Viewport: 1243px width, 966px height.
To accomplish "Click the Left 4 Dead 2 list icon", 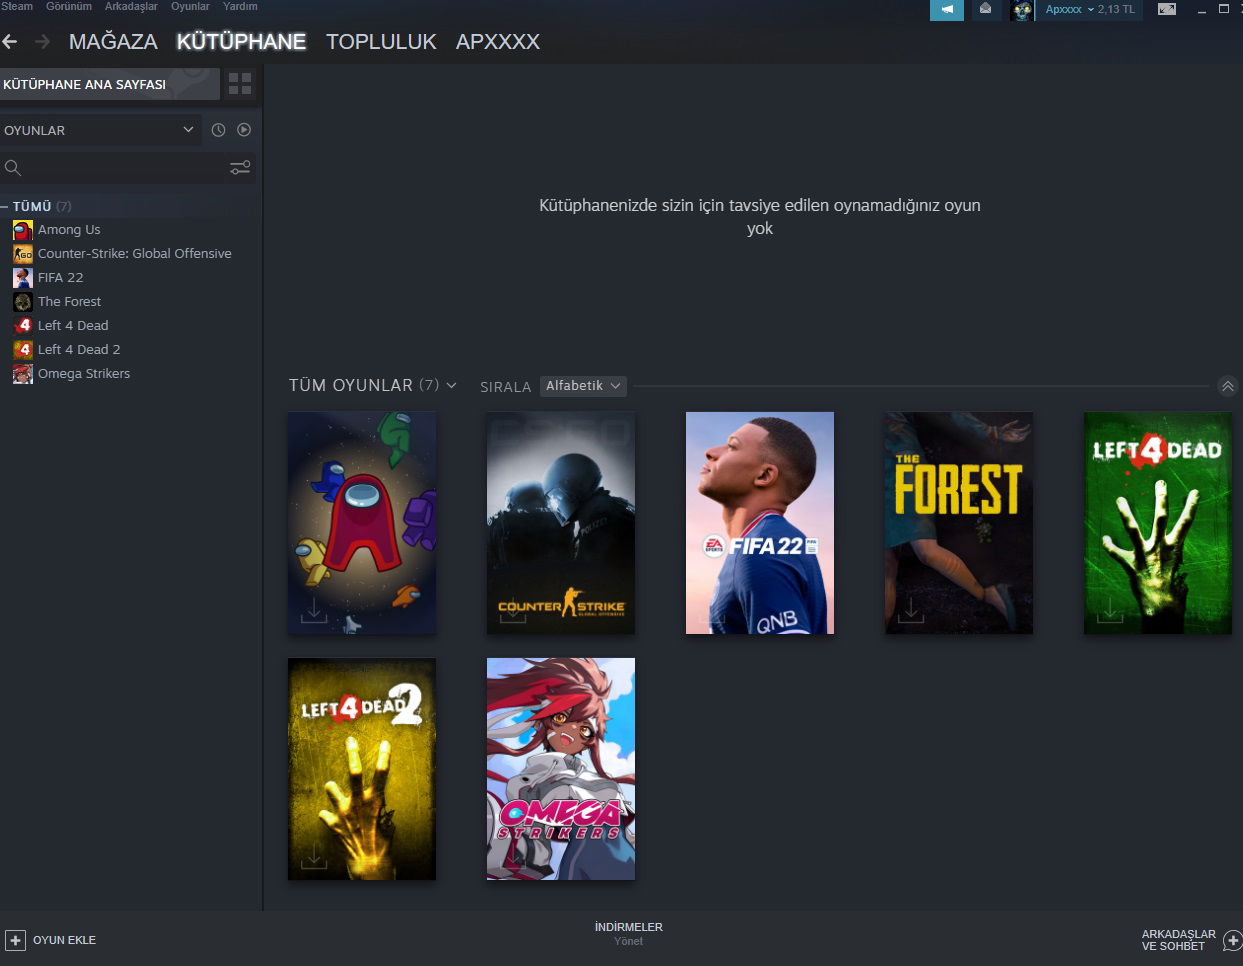I will point(22,350).
